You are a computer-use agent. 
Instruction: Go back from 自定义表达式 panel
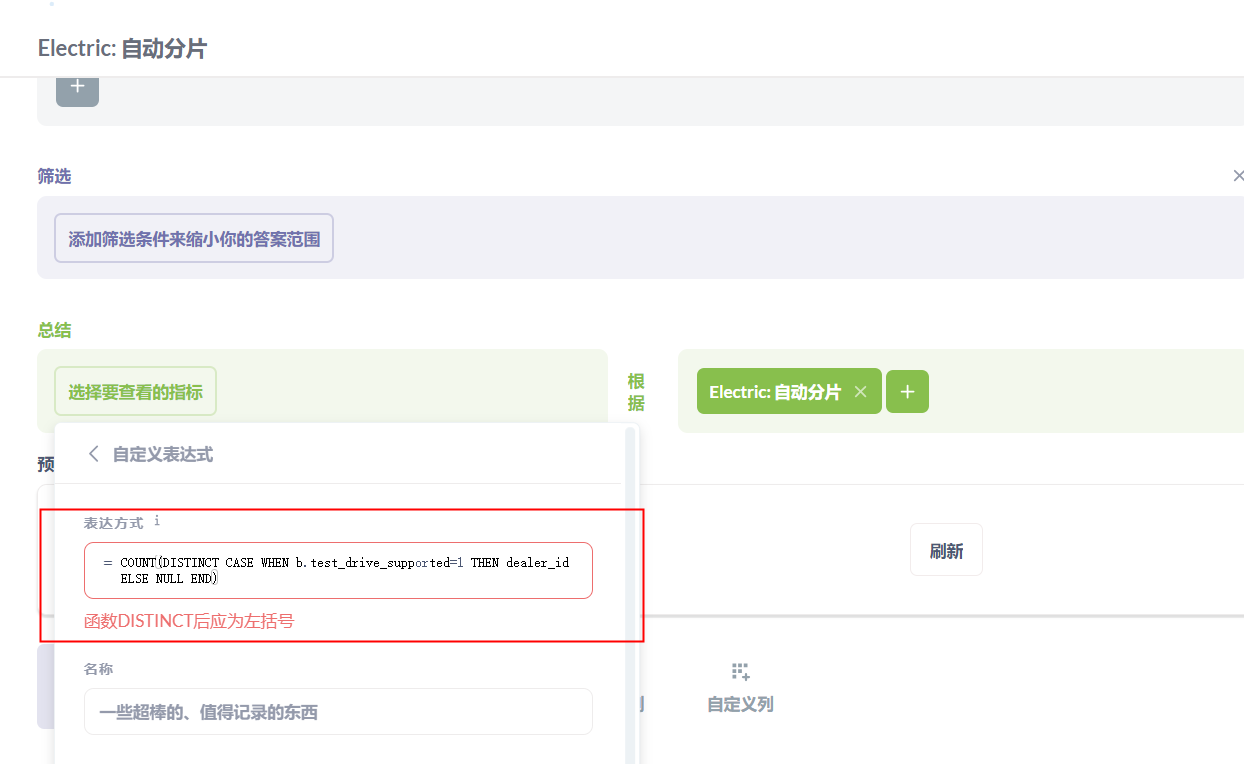coord(94,454)
